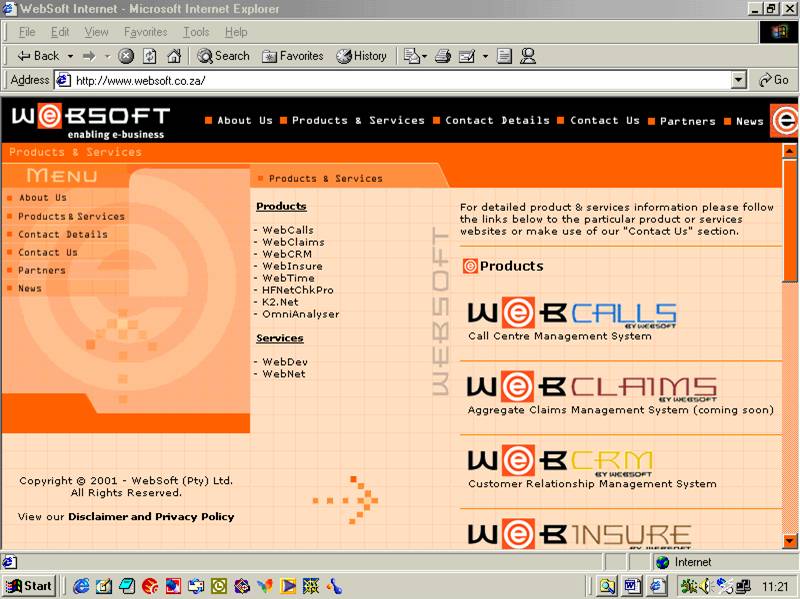Open Forward button history dropdown arrow
Viewport: 800px width, 599px height.
107,56
